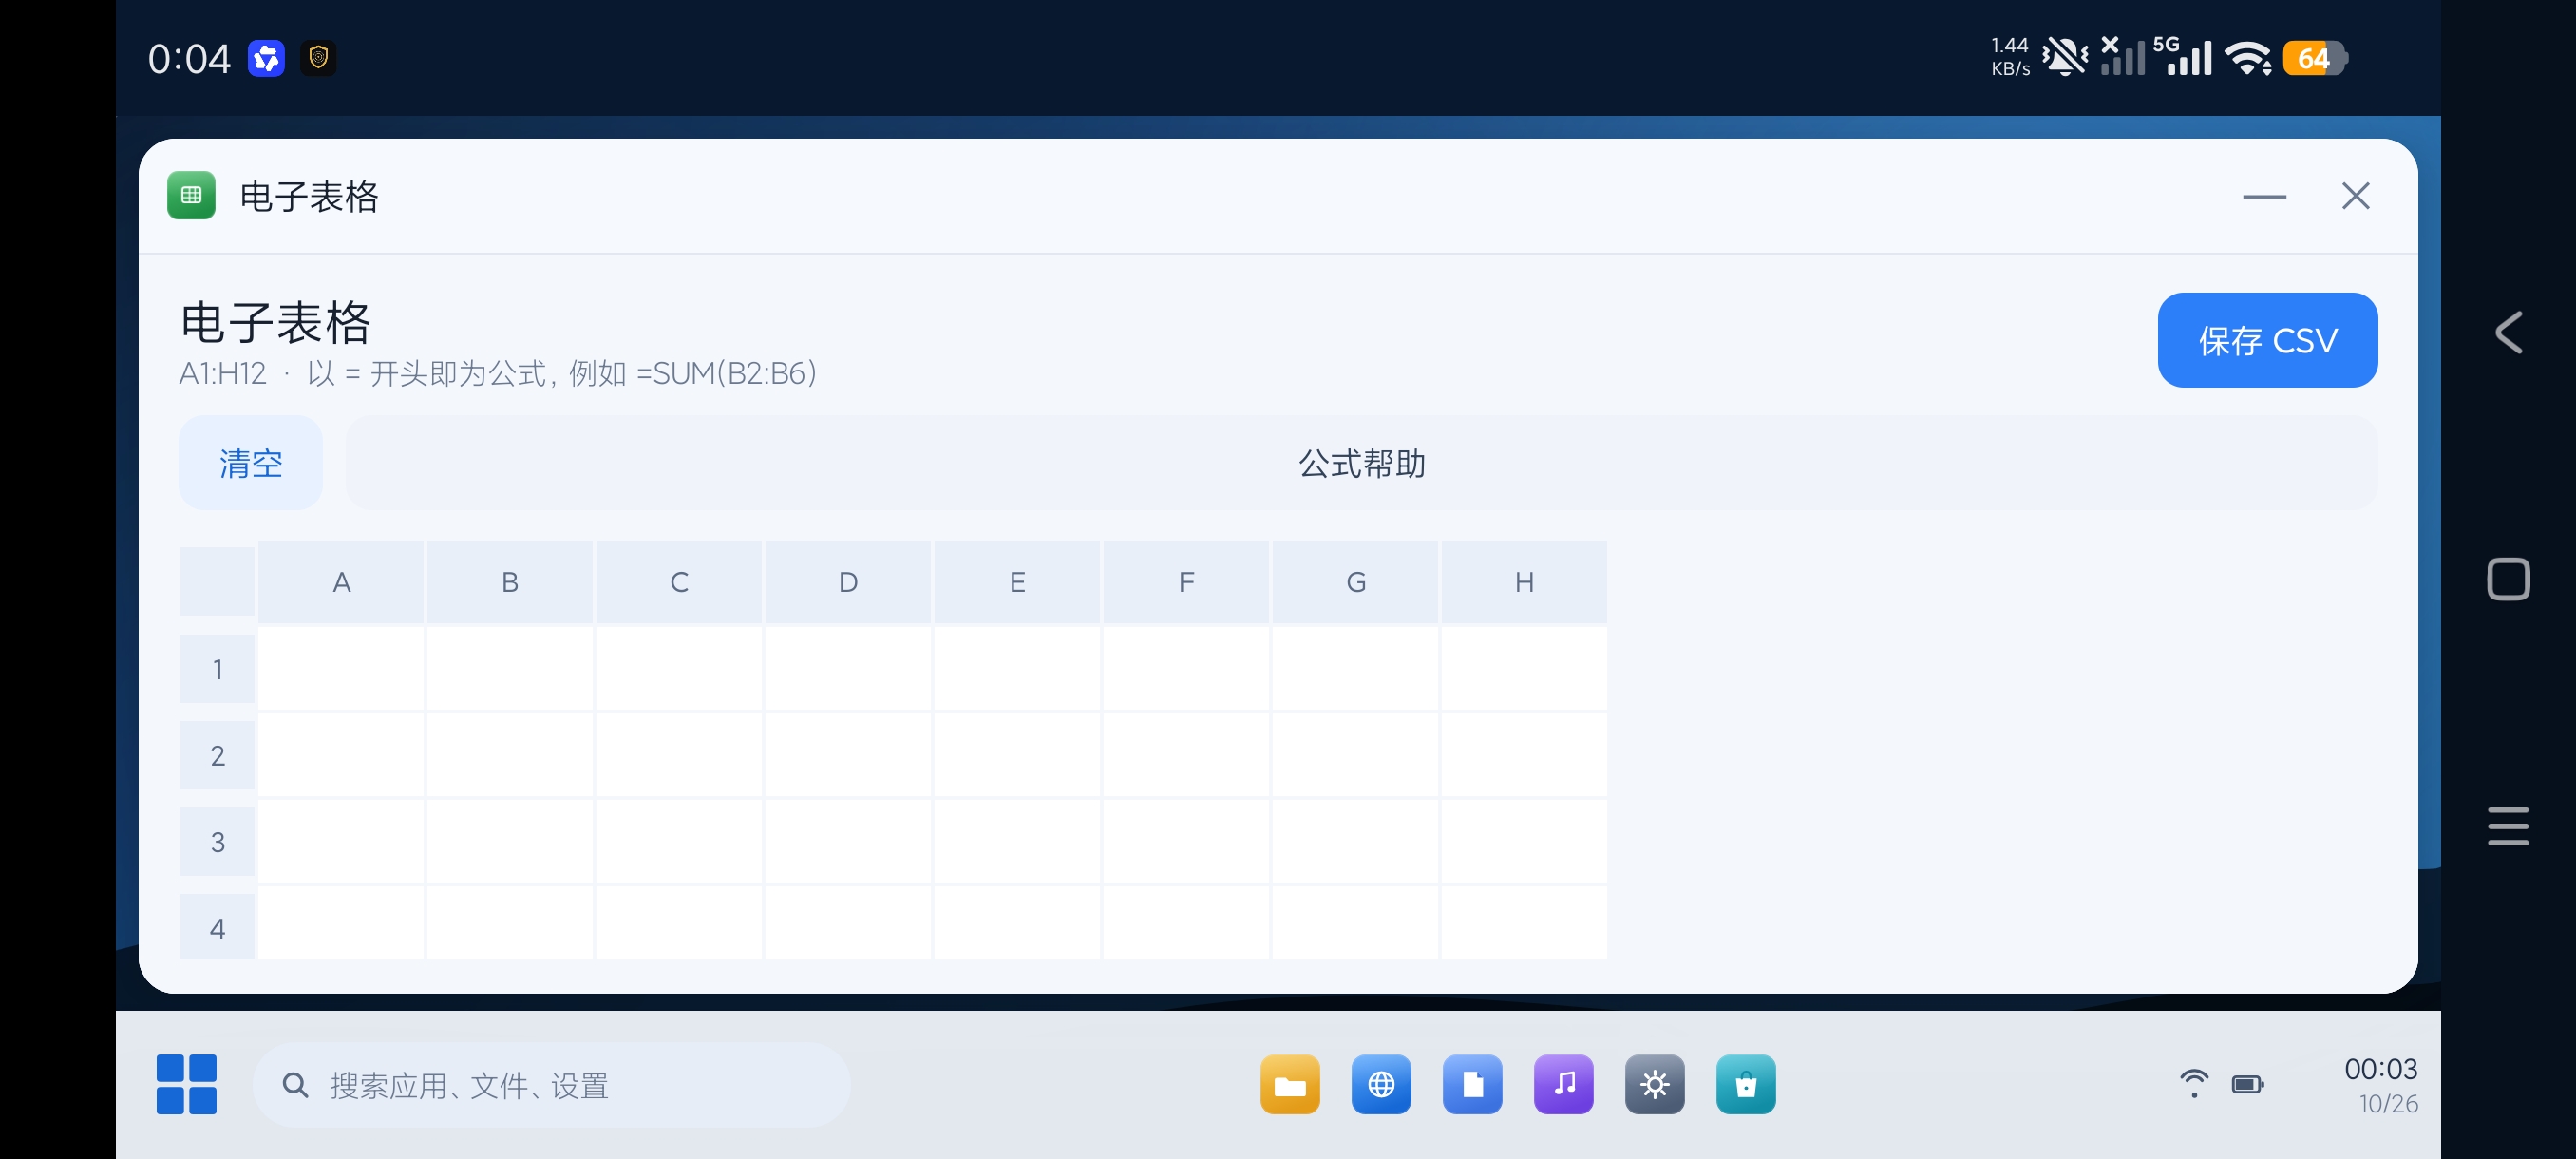Tap the blue app notification icon in status bar
The image size is (2576, 1159).
pyautogui.click(x=266, y=58)
